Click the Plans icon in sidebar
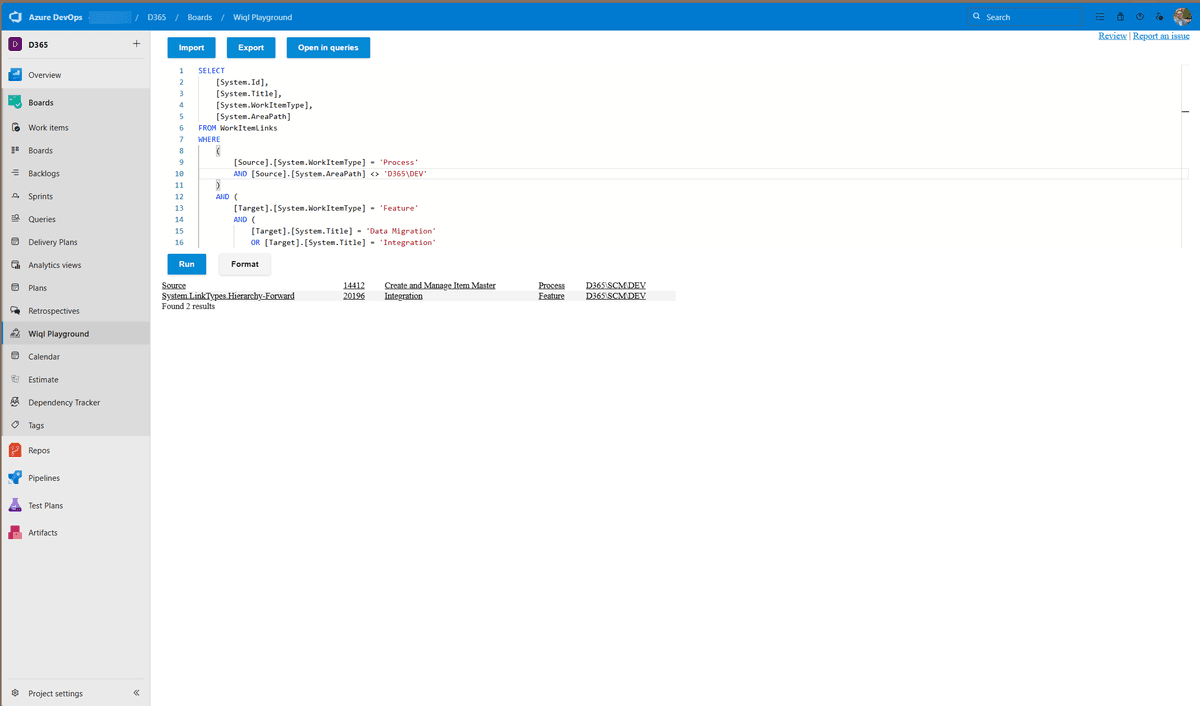Screen dimensions: 1200x706 tap(16, 288)
